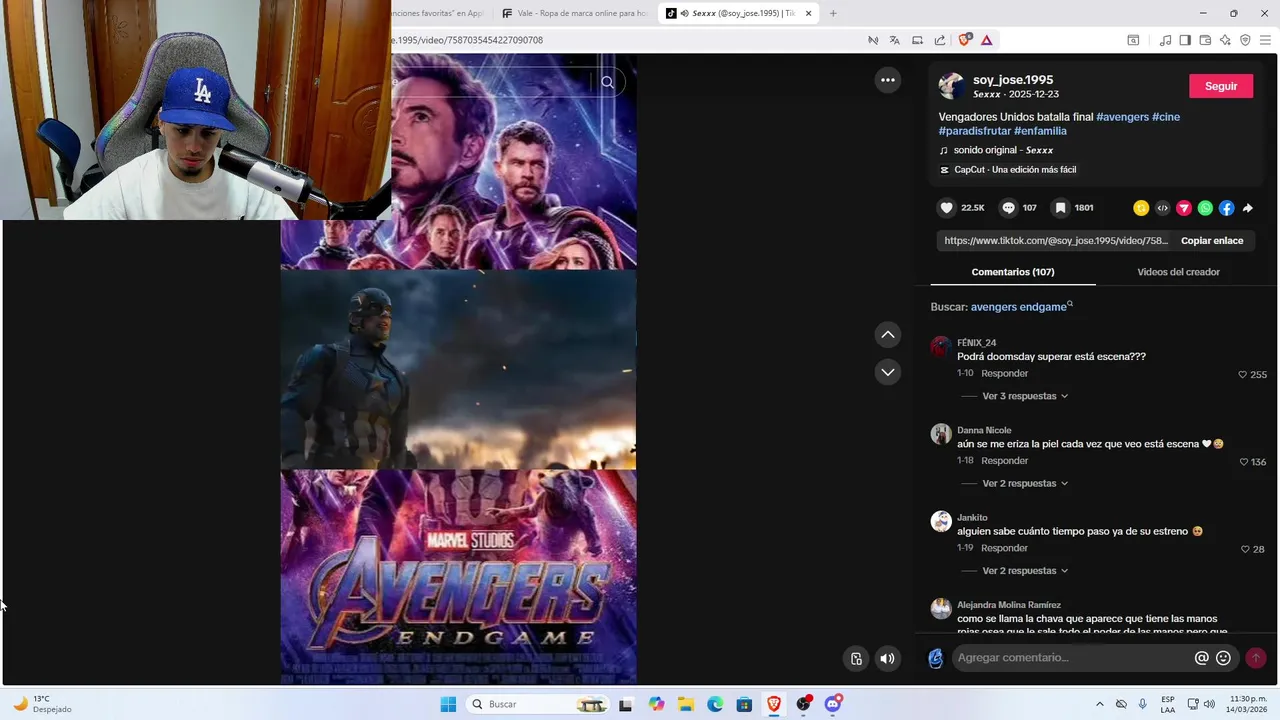Switch to the Vale - Ropa de marca tab
The image size is (1280, 720).
(575, 13)
